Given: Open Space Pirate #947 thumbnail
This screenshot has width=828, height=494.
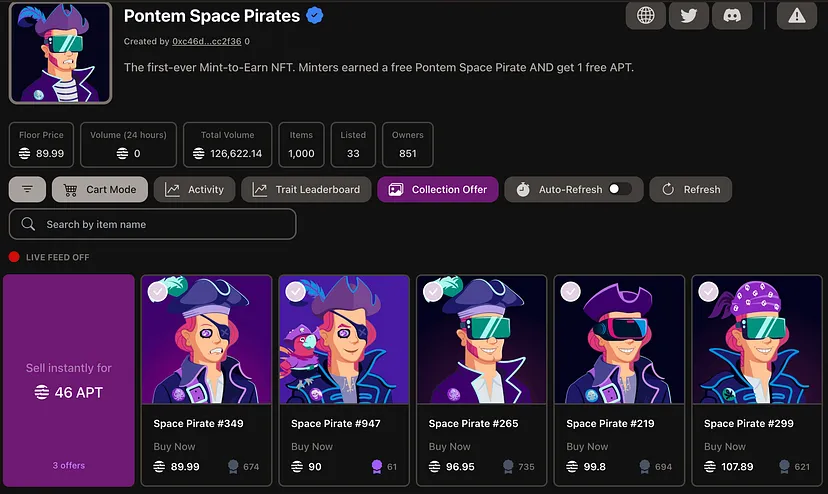Looking at the screenshot, I should point(344,340).
